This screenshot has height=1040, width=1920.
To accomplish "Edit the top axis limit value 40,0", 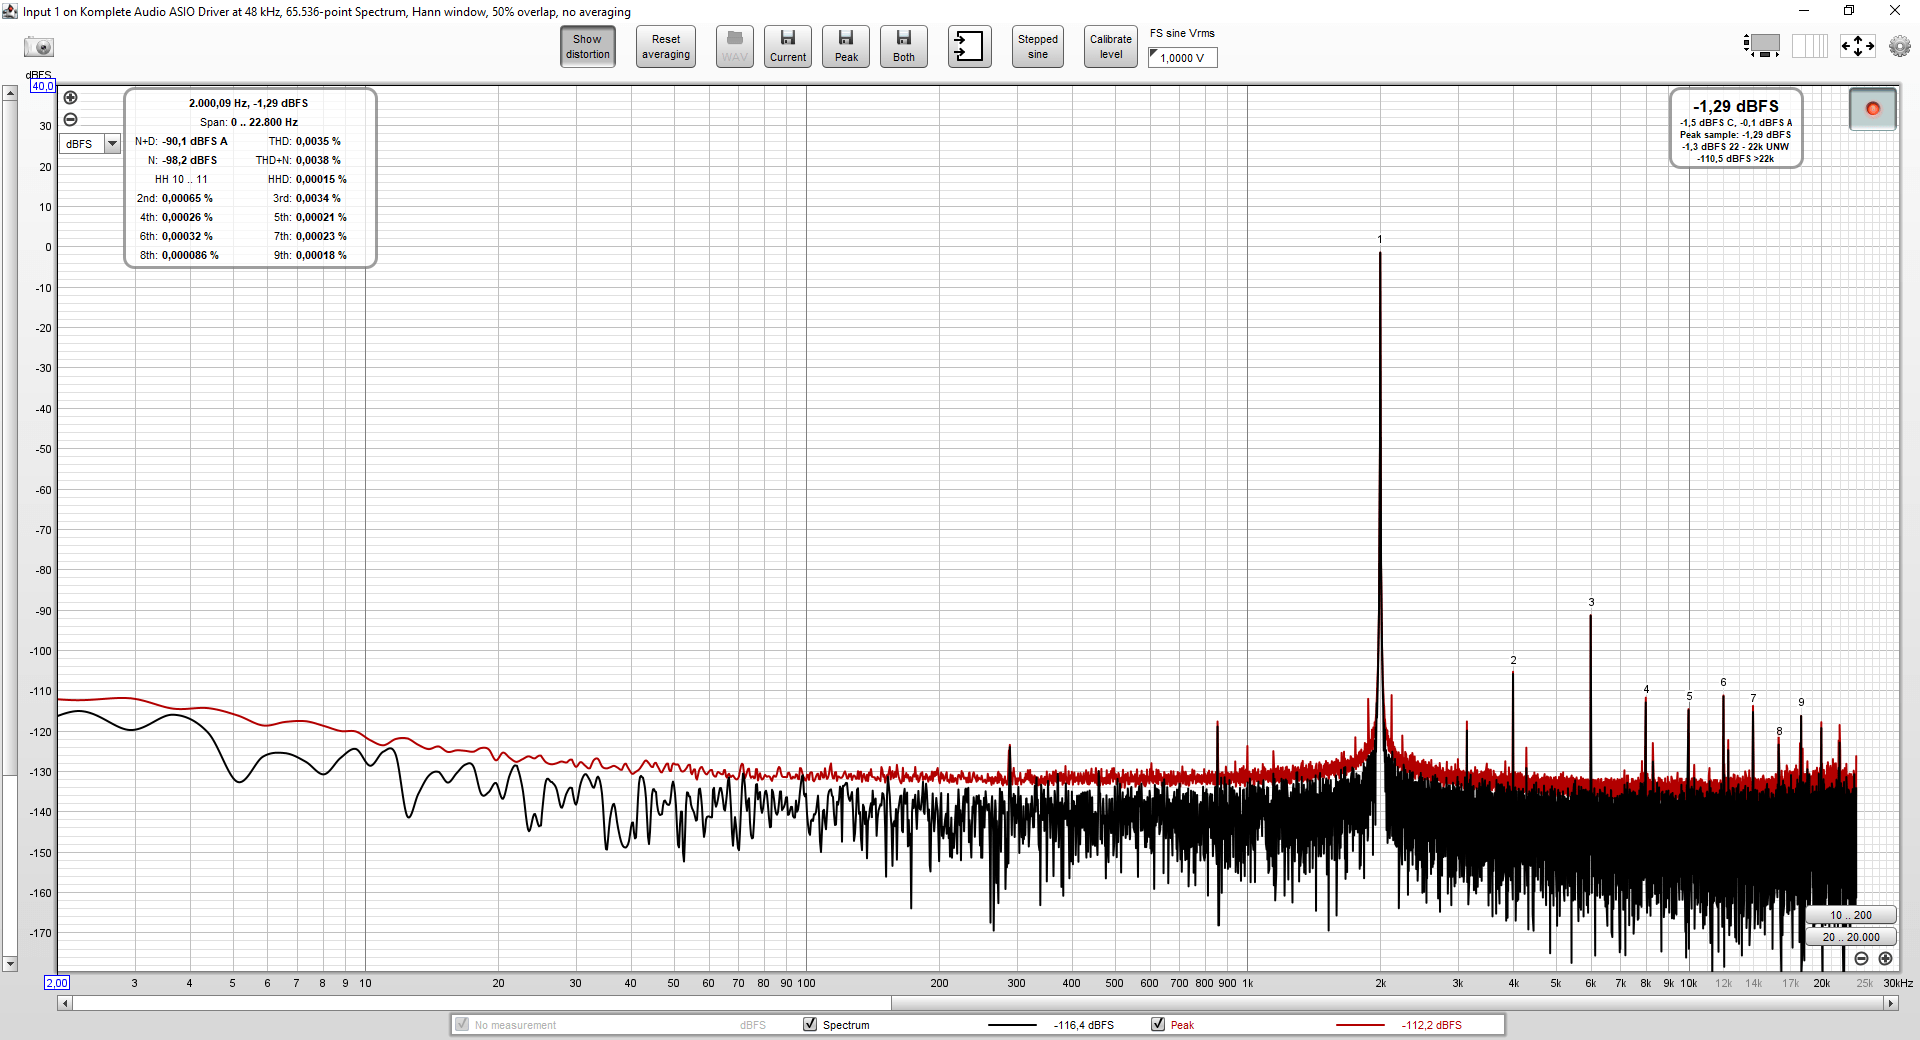I will point(42,87).
